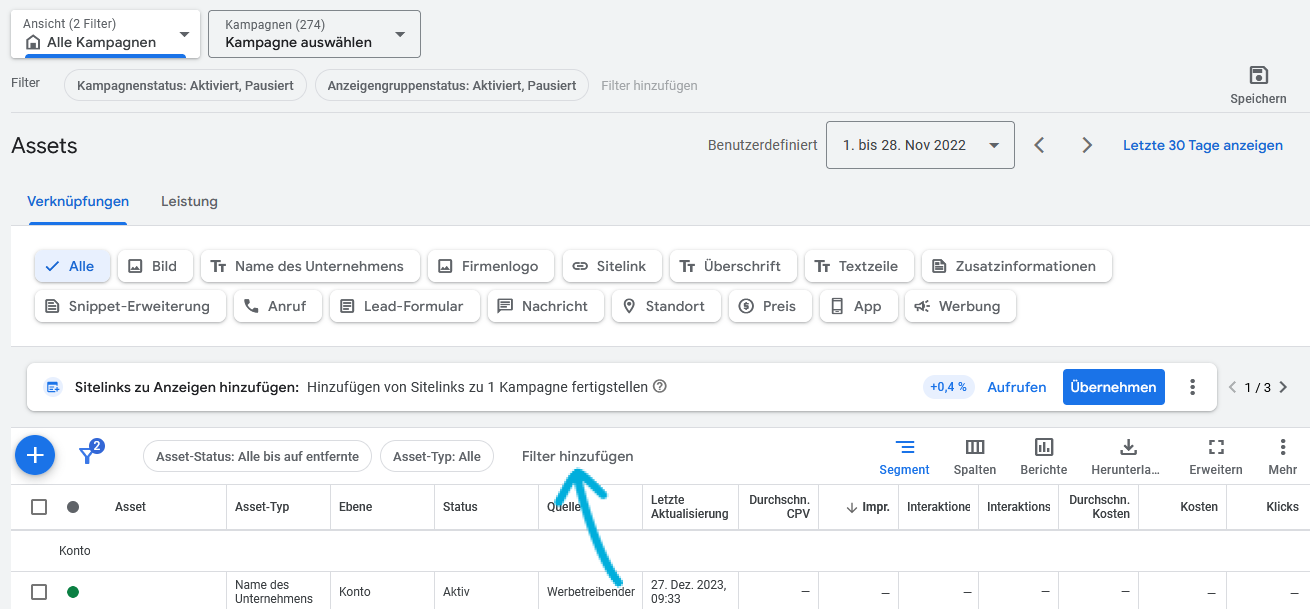Select the Nachricht asset chip
1310x609 pixels.
tap(546, 306)
